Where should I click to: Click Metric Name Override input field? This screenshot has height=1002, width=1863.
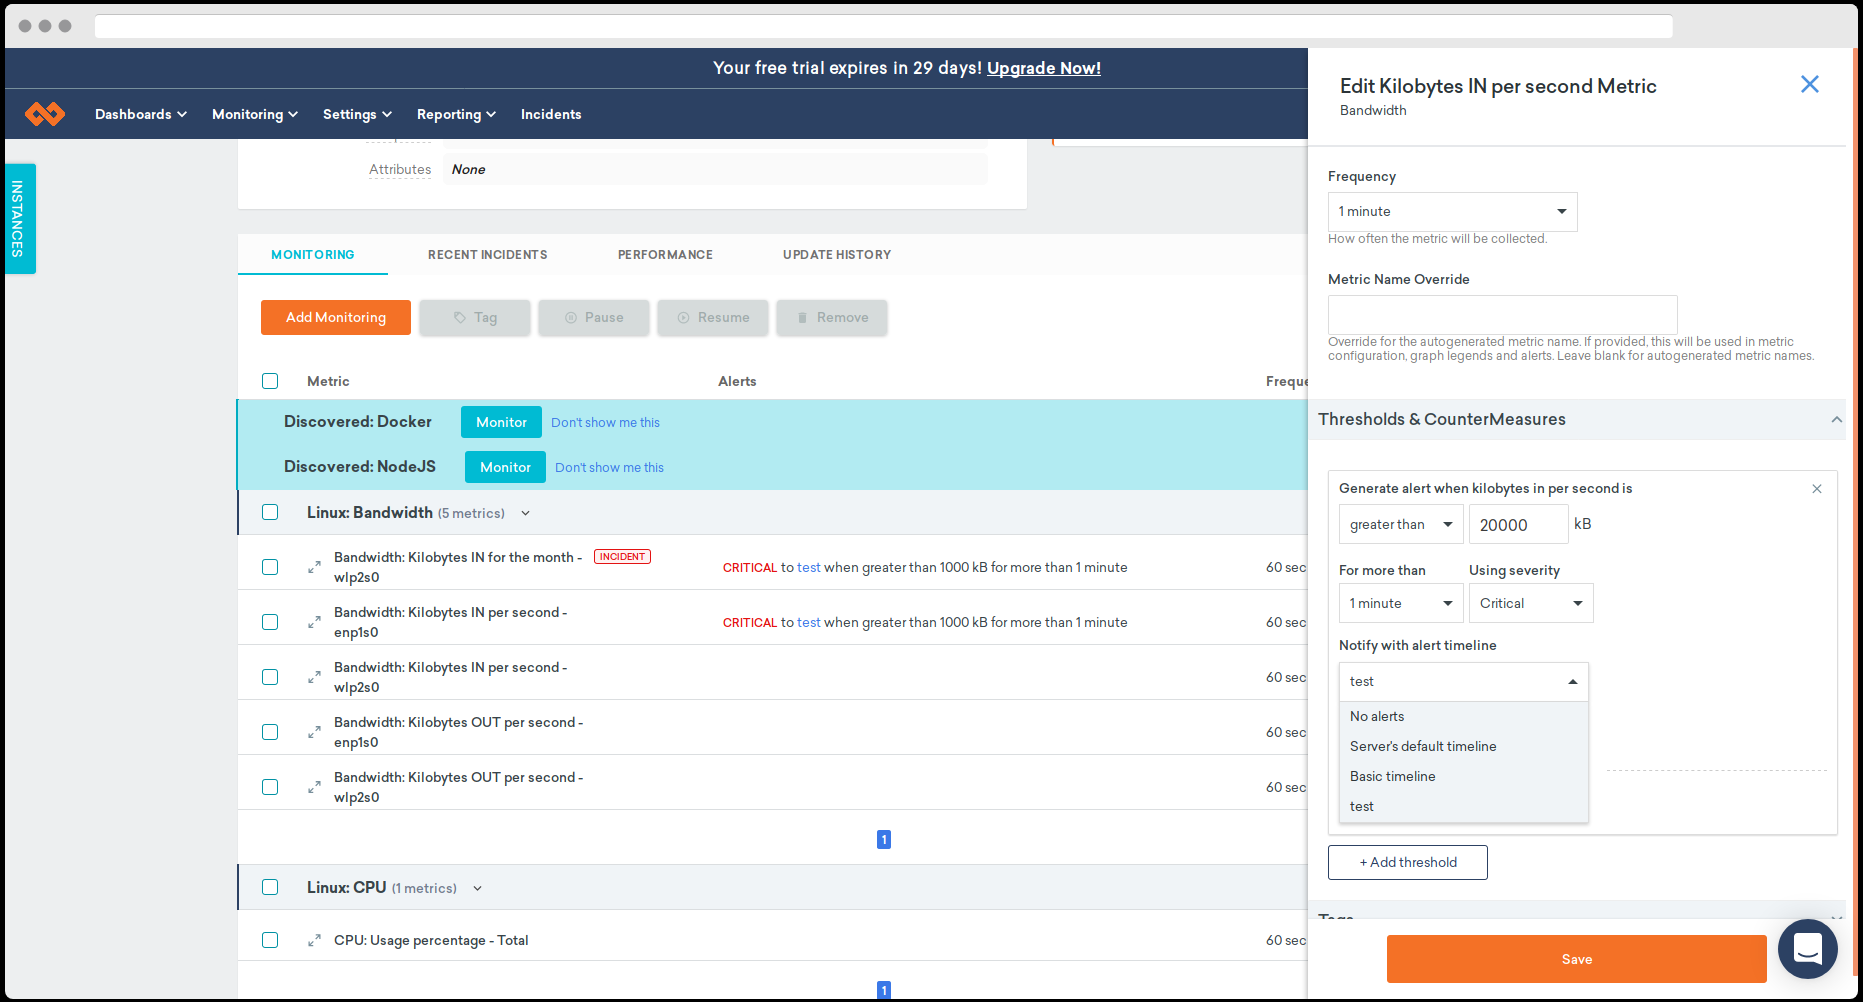pyautogui.click(x=1502, y=315)
